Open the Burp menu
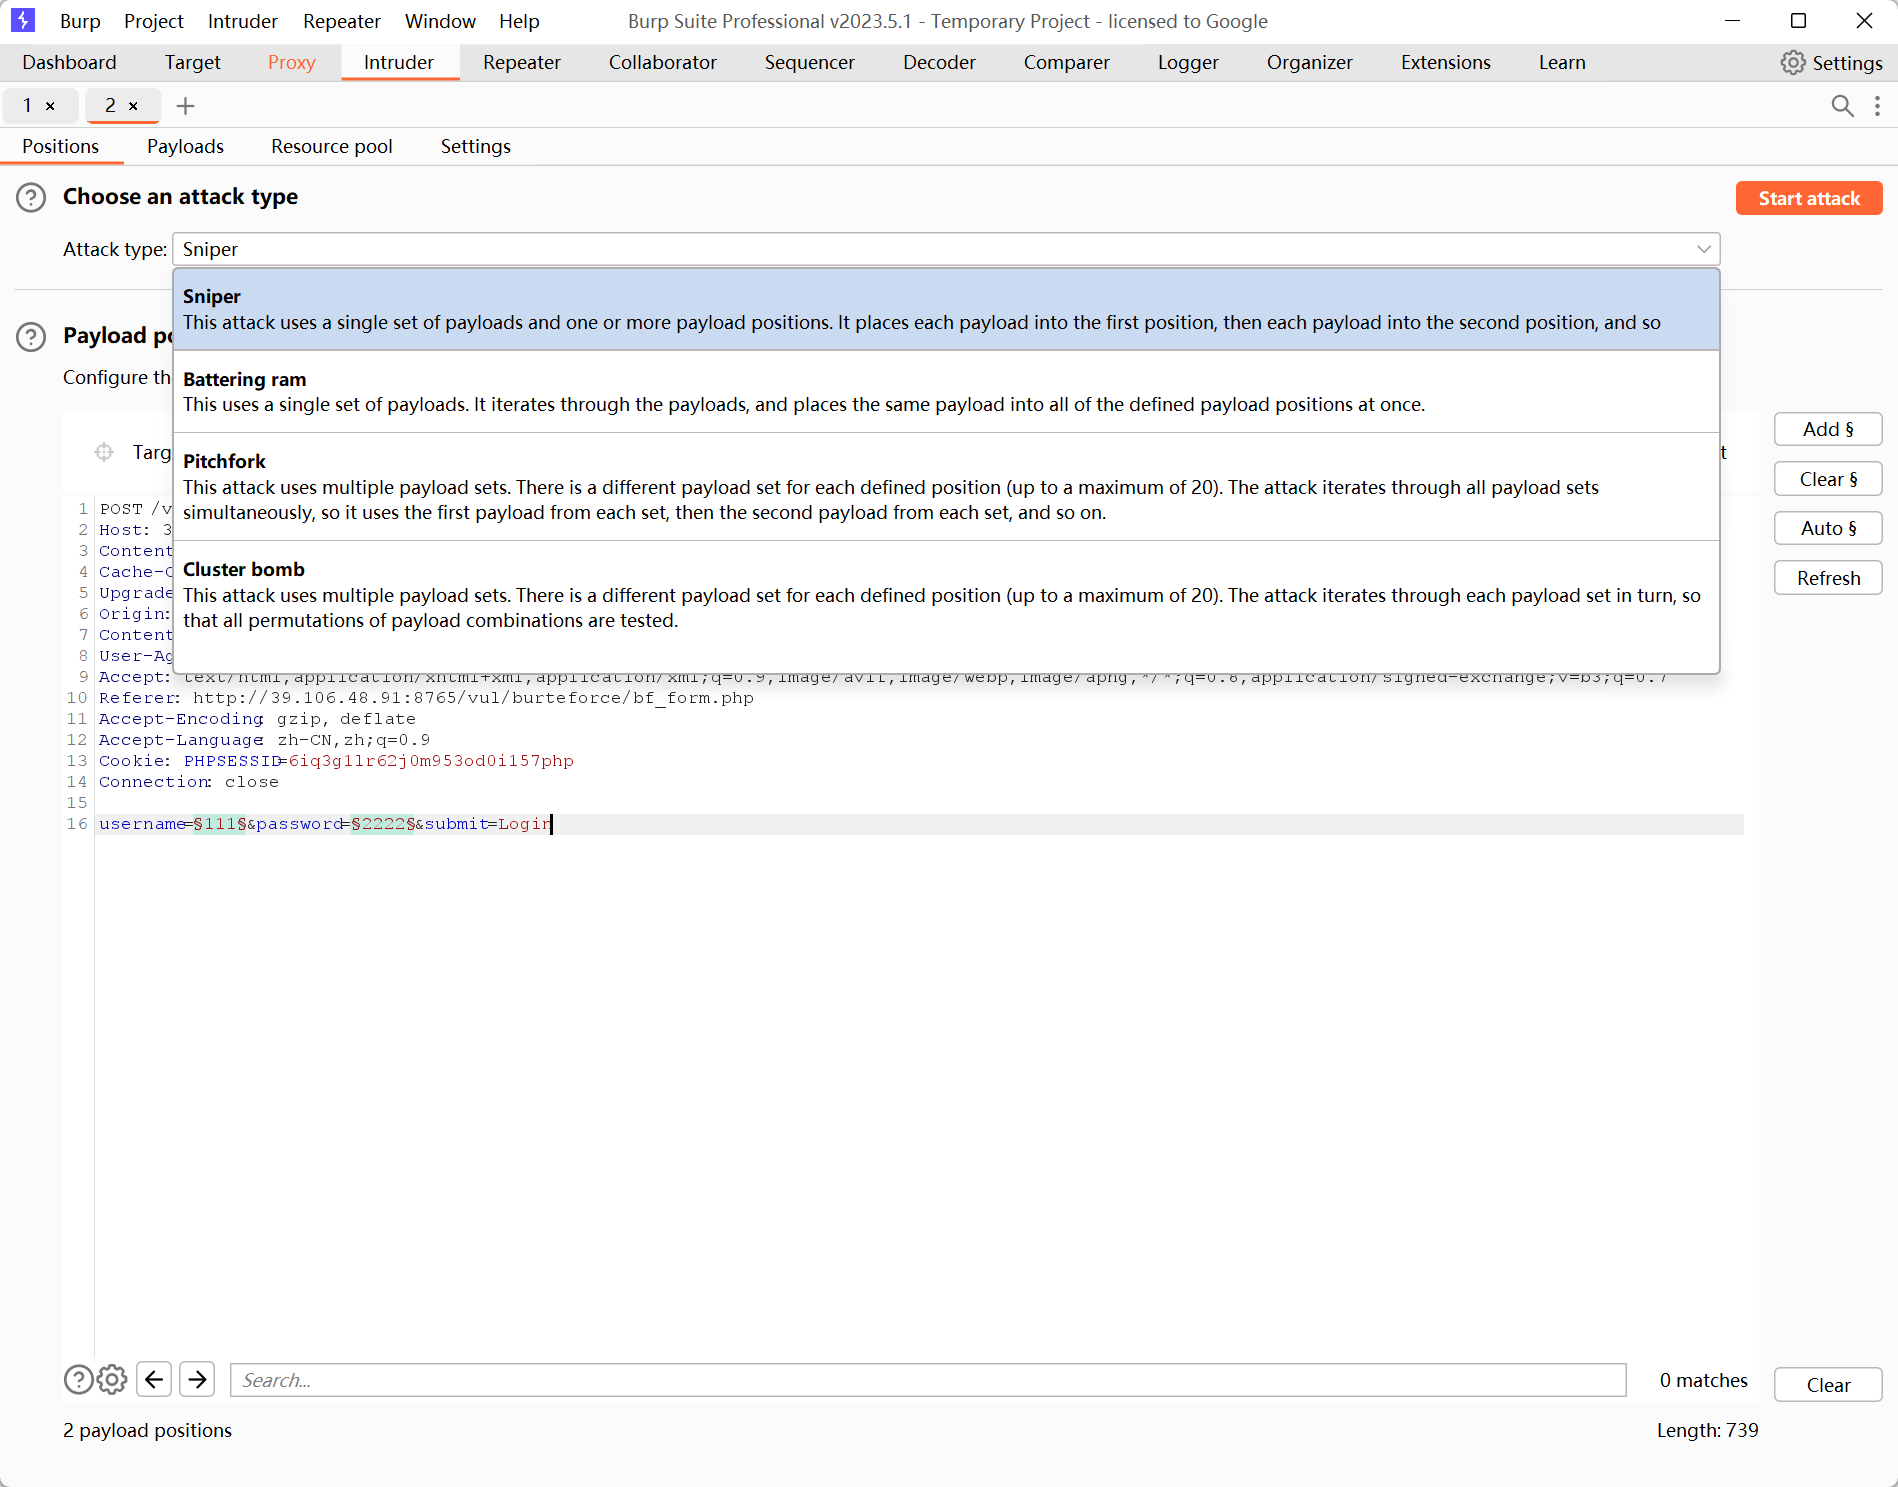1898x1487 pixels. click(80, 21)
